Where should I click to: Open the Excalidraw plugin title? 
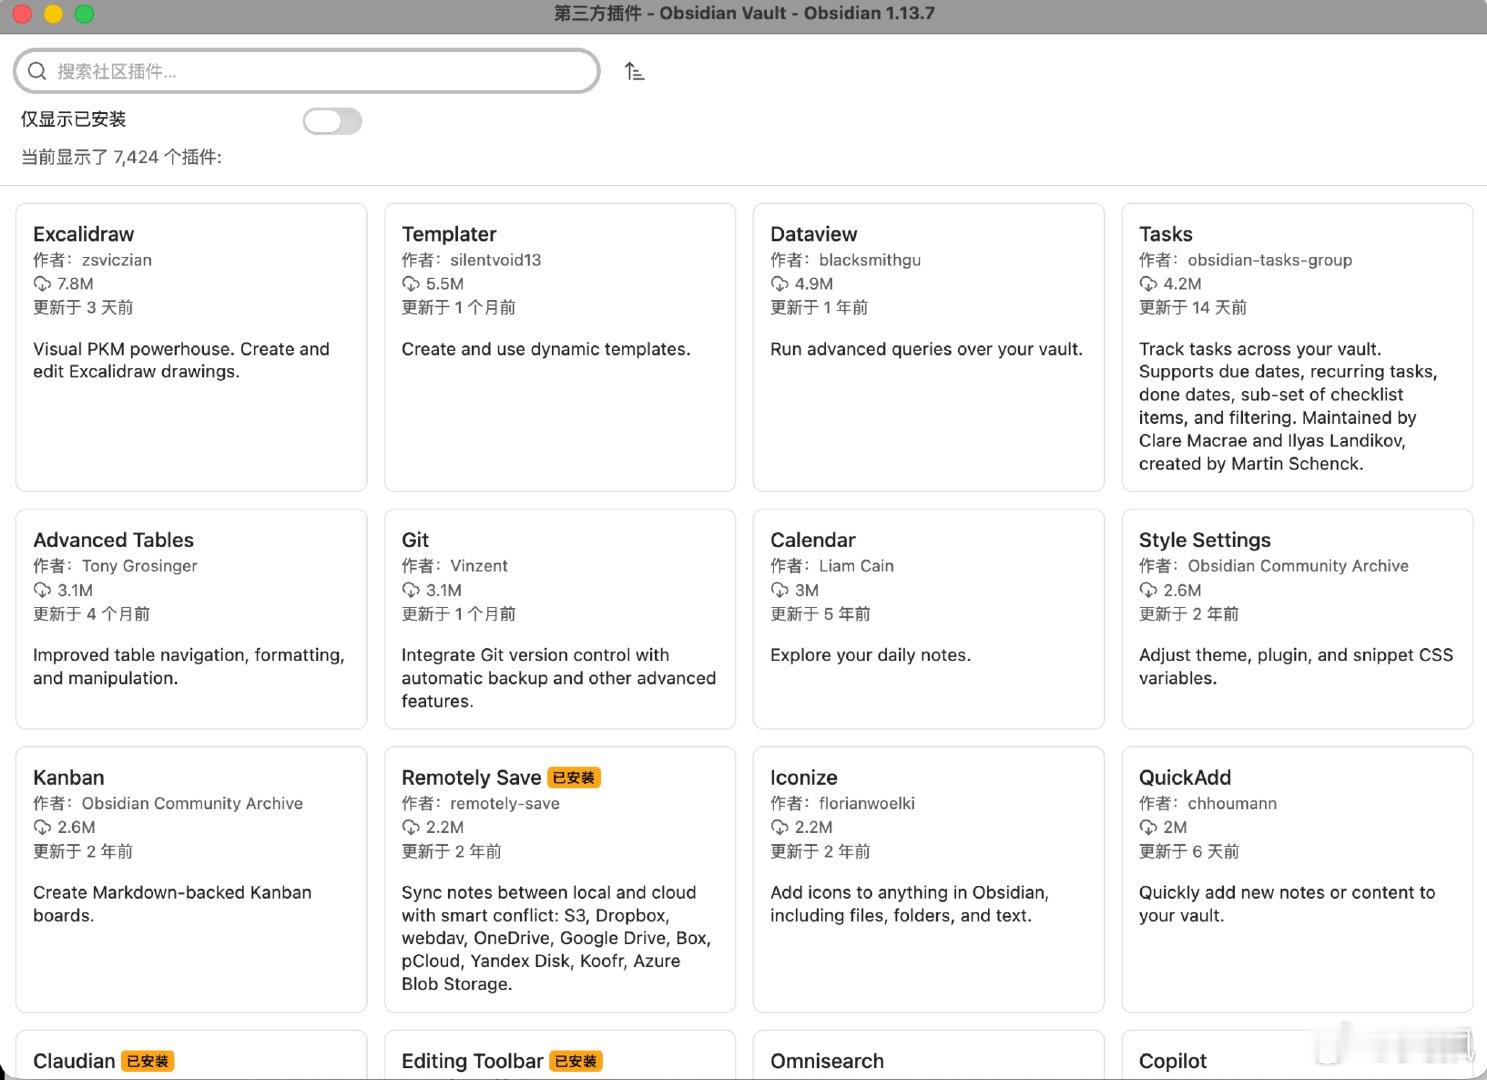(83, 234)
